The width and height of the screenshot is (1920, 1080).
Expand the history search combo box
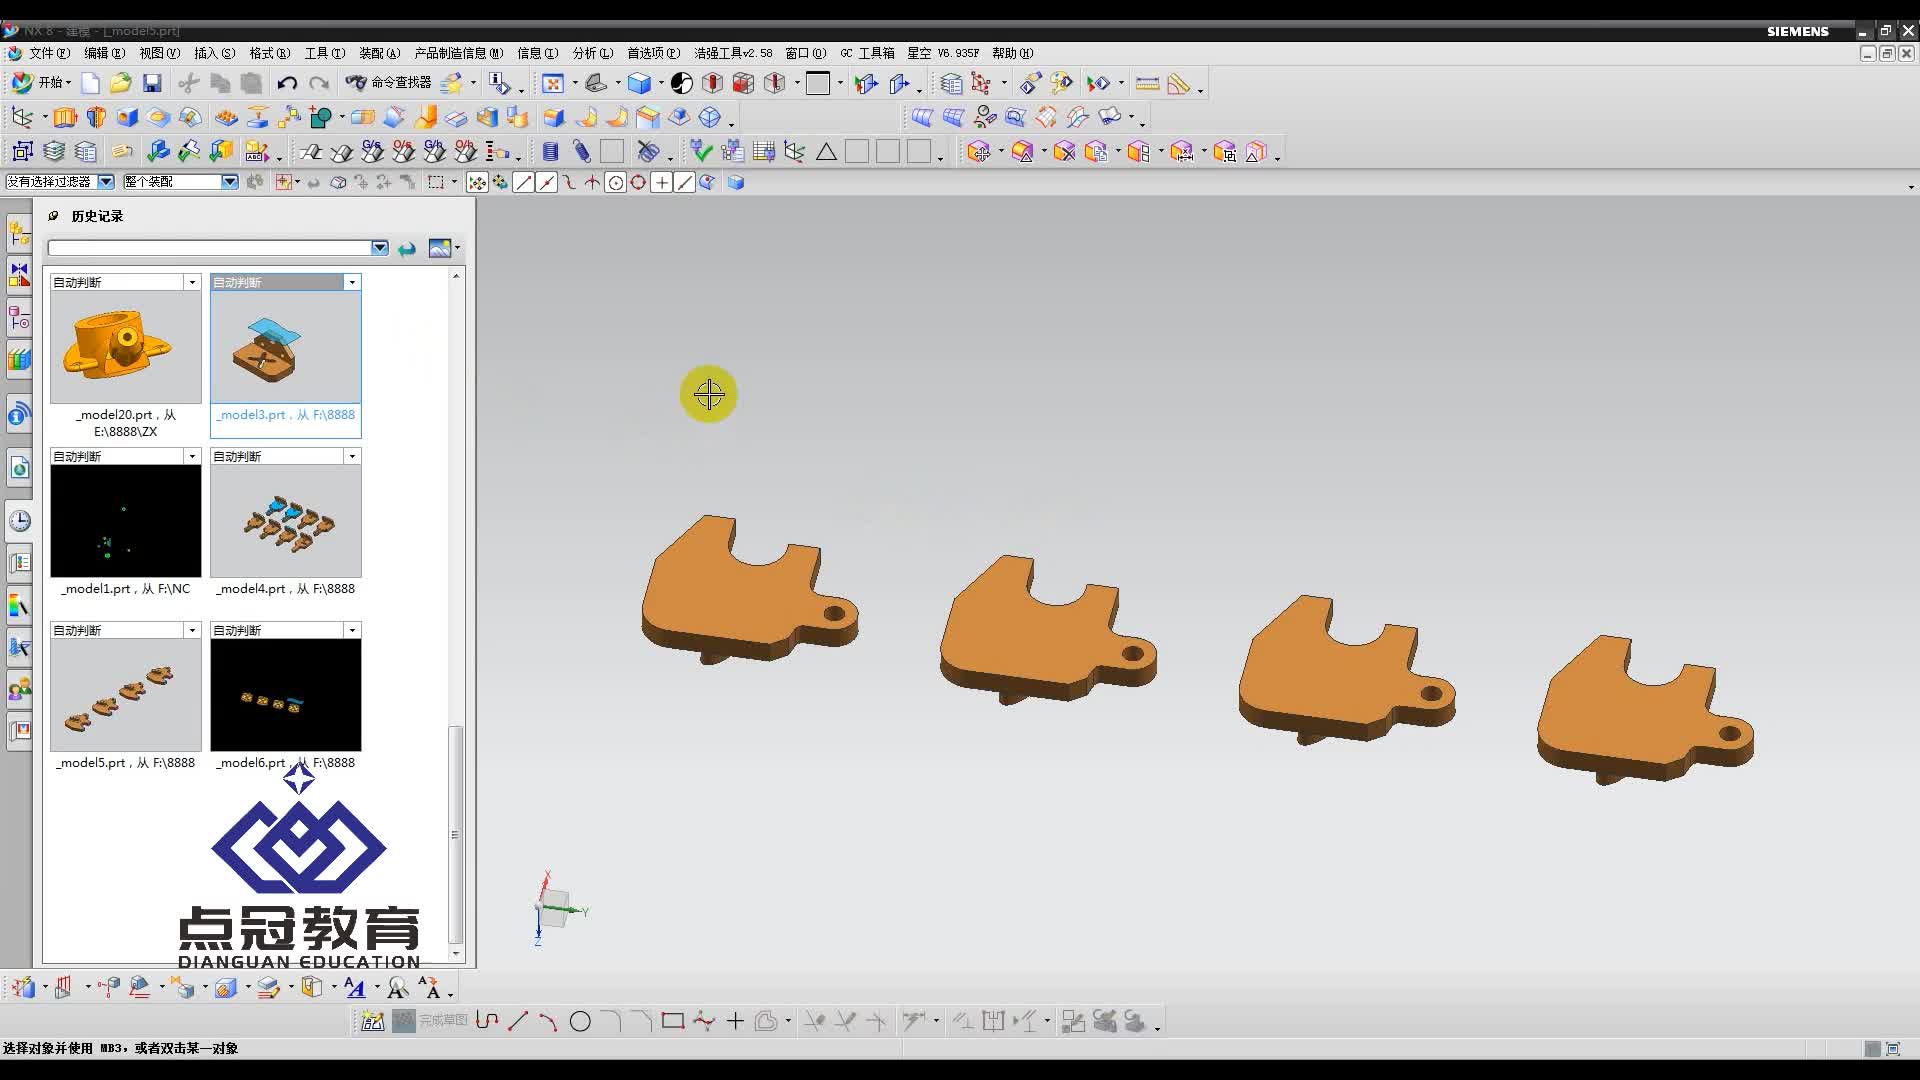pos(379,248)
